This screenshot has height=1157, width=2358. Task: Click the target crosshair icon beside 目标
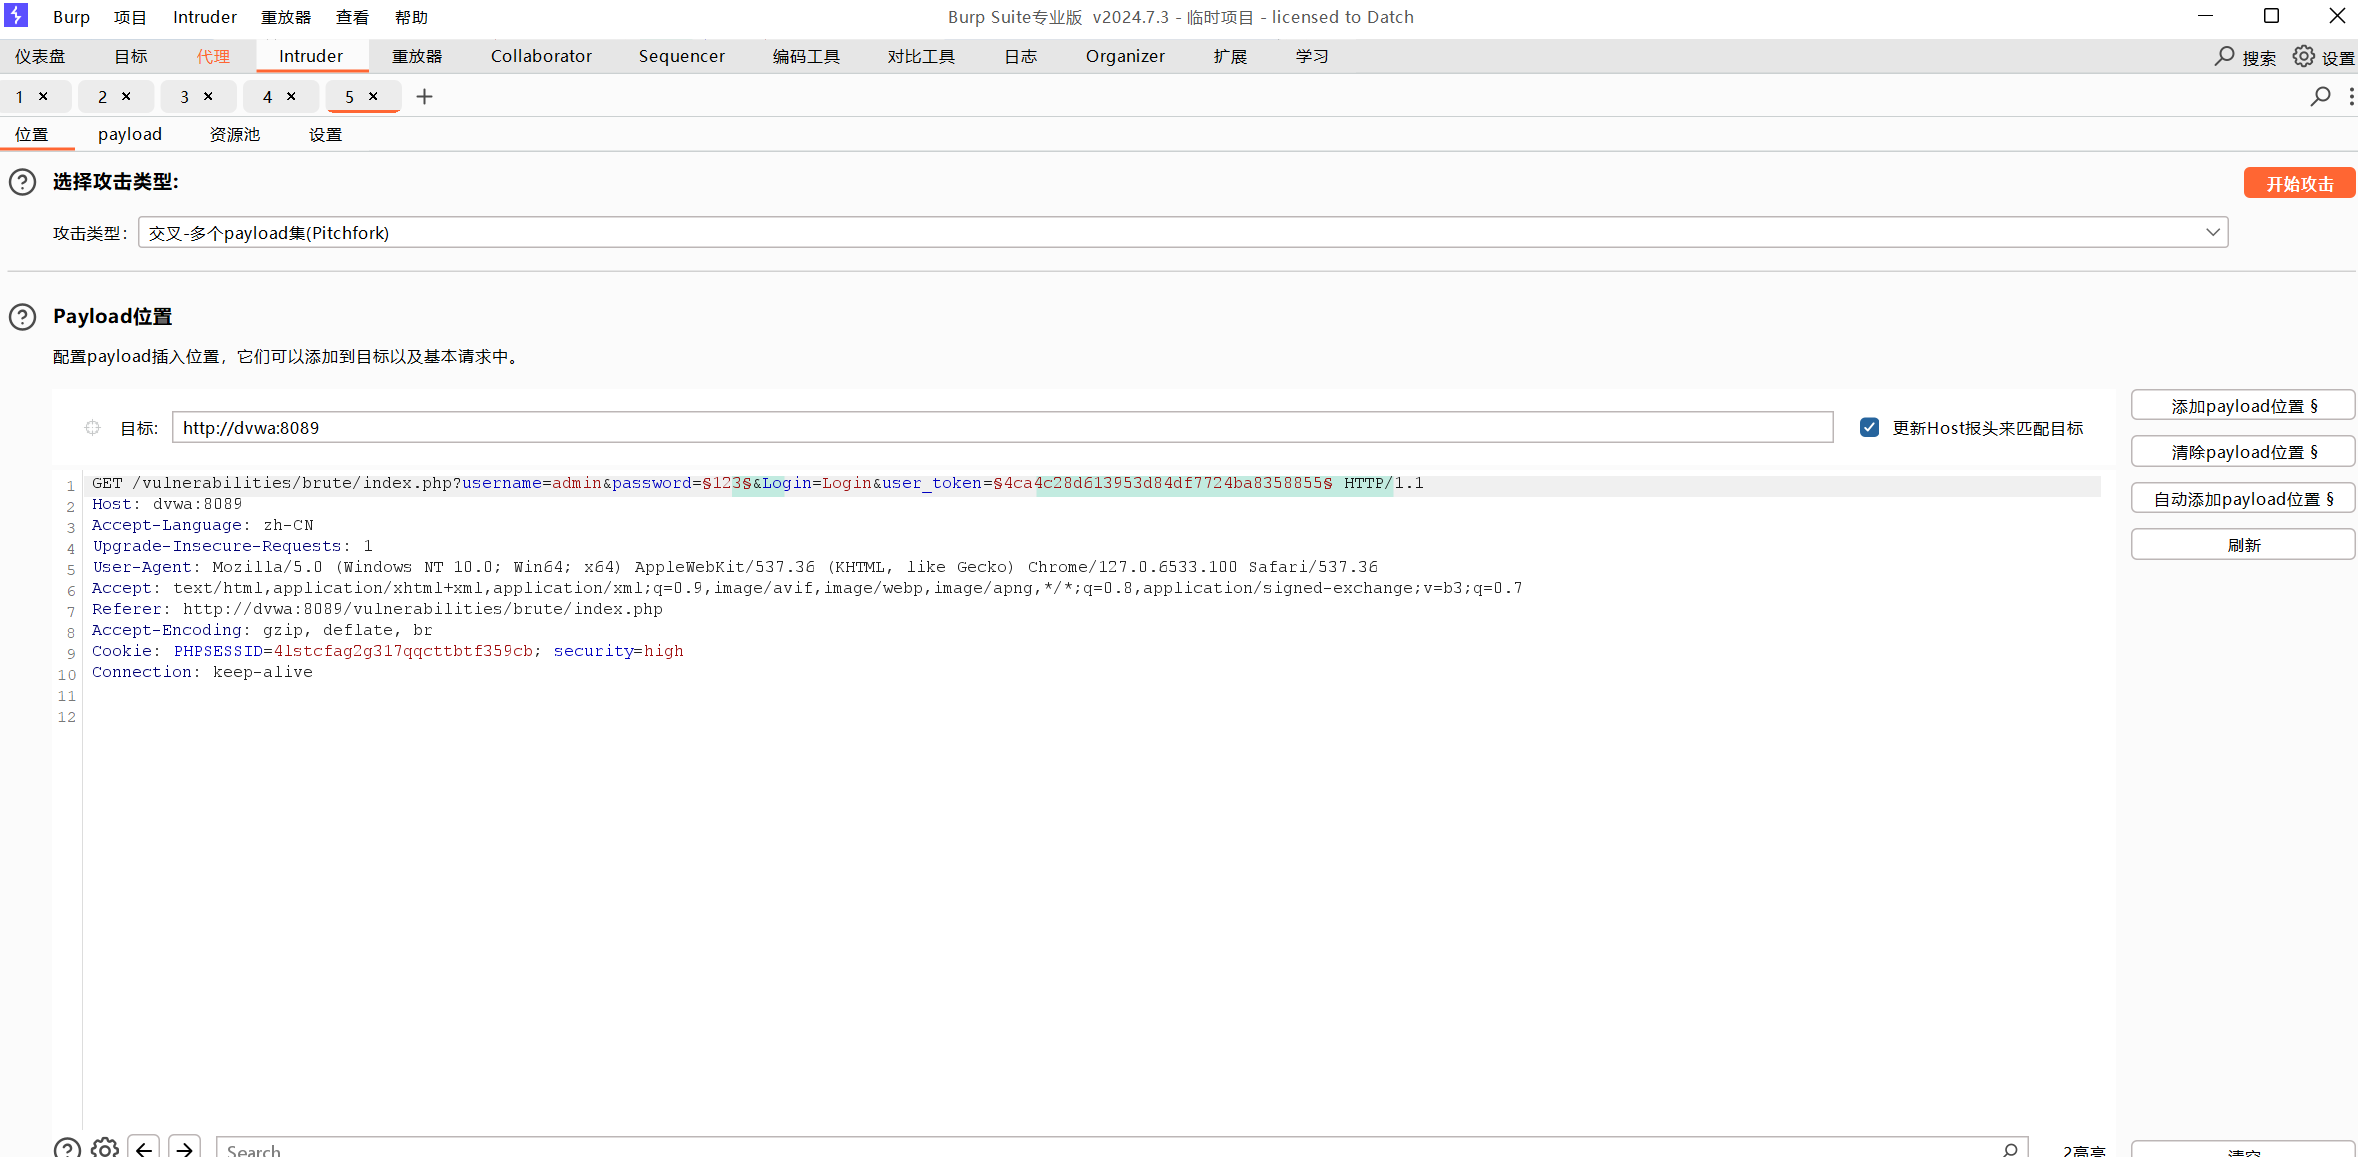click(92, 428)
